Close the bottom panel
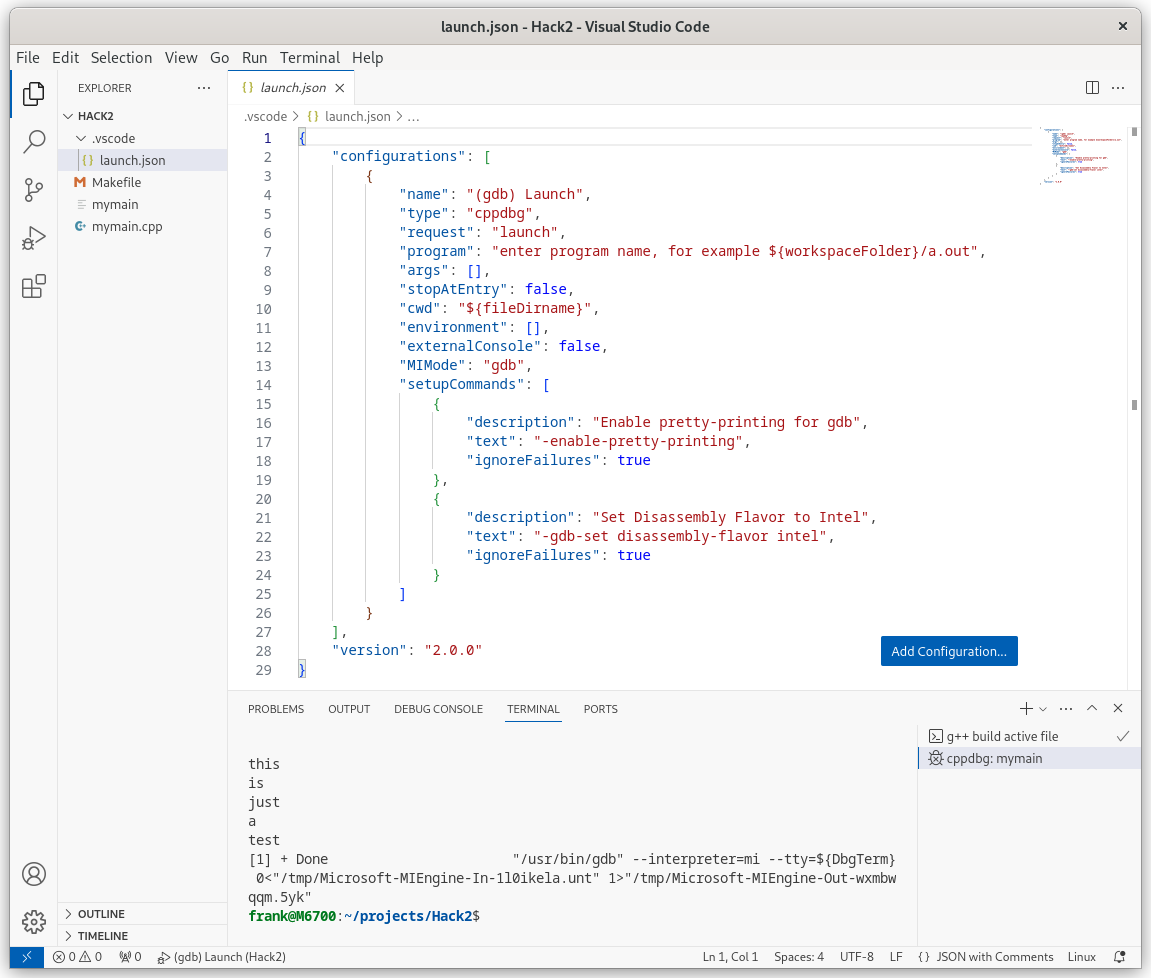 click(1118, 709)
